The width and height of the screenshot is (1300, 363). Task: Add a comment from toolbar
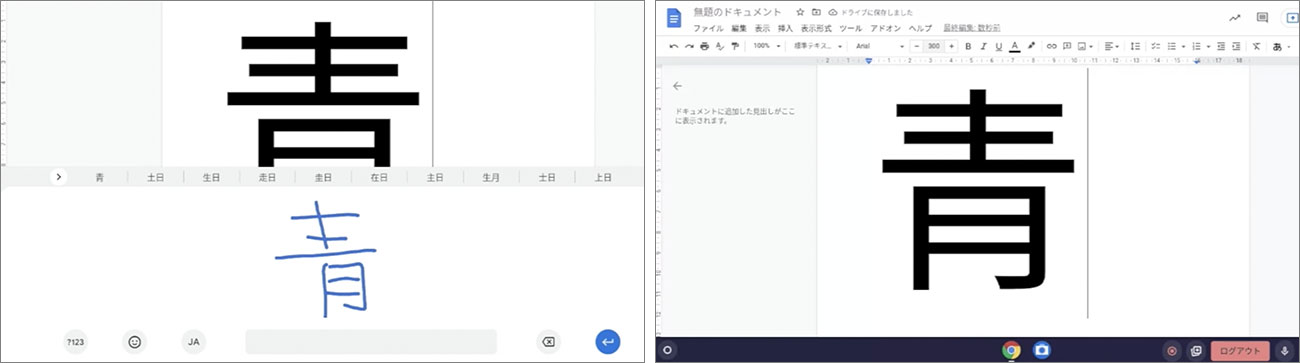pos(1067,46)
